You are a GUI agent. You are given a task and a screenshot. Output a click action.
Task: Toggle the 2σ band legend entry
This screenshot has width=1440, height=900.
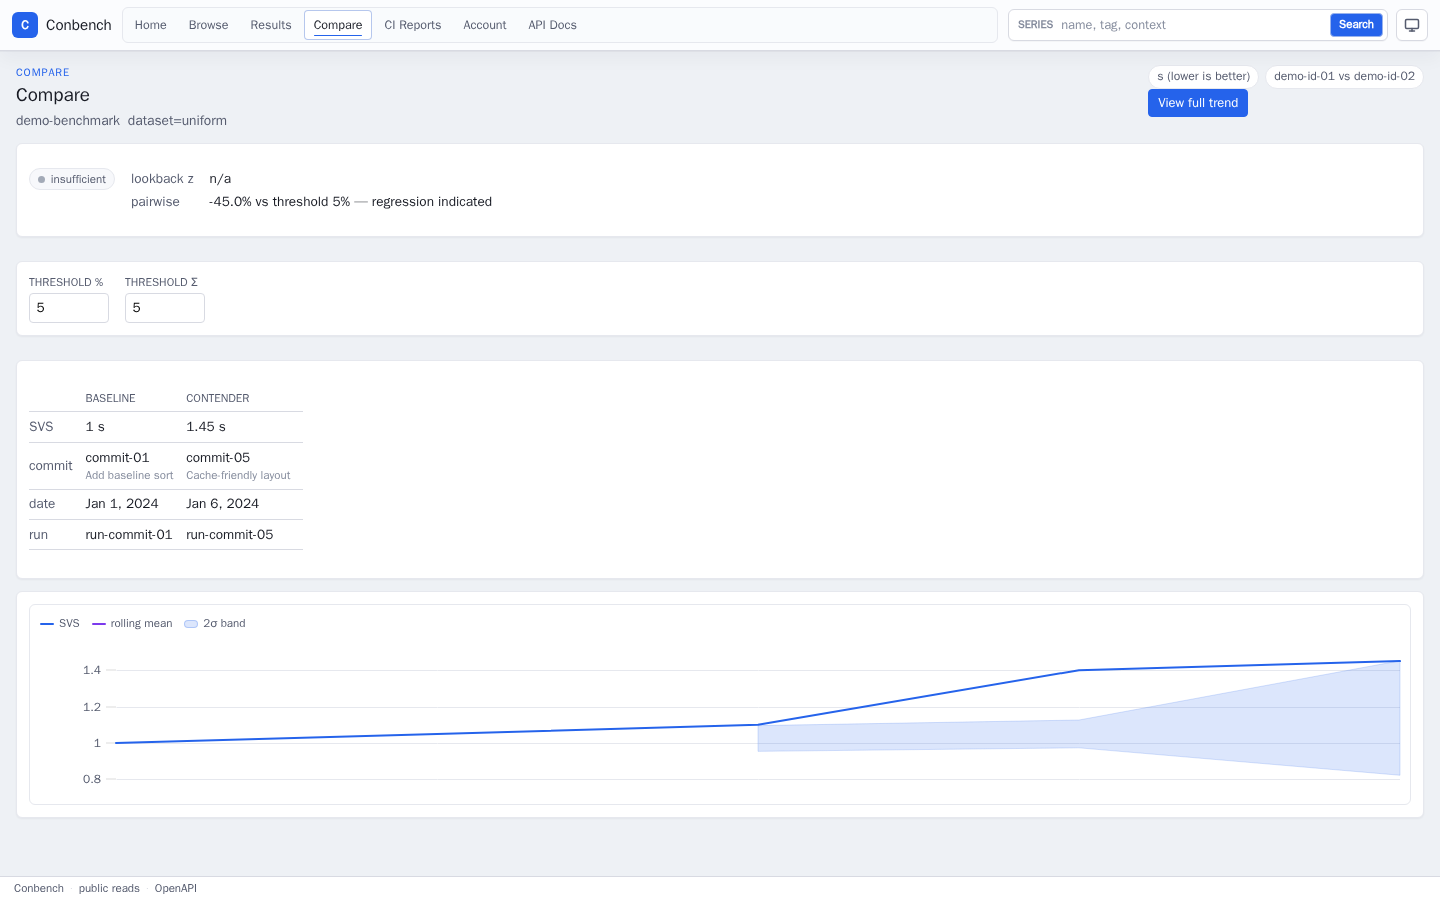point(215,624)
